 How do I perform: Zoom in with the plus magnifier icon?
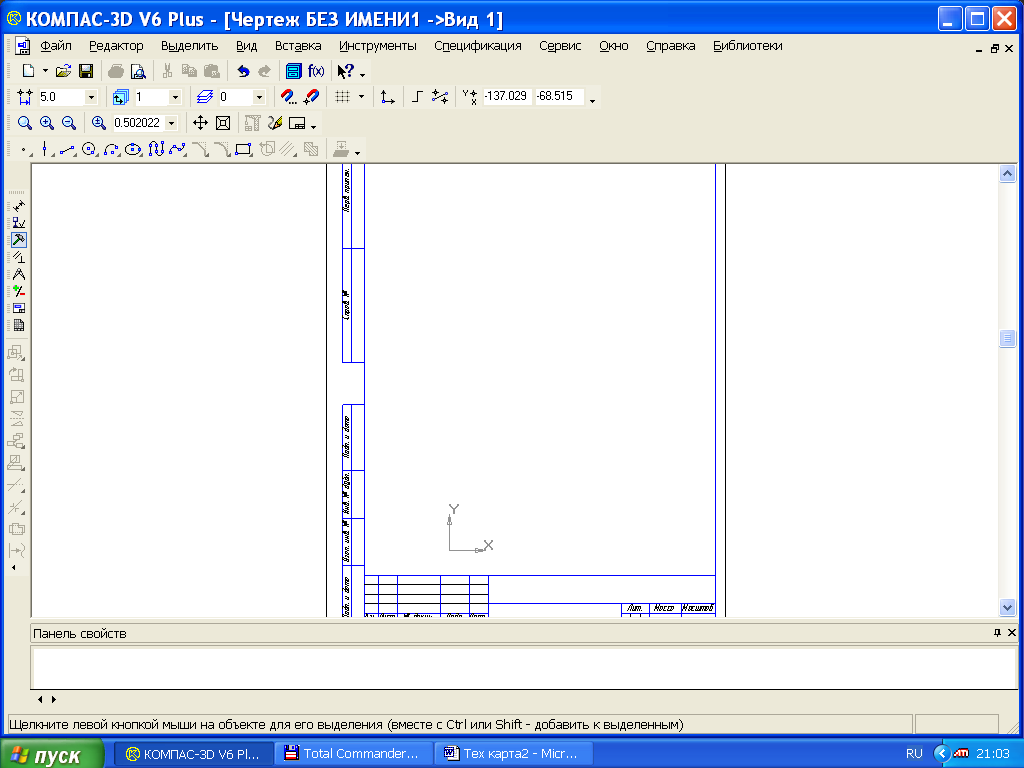(x=47, y=123)
